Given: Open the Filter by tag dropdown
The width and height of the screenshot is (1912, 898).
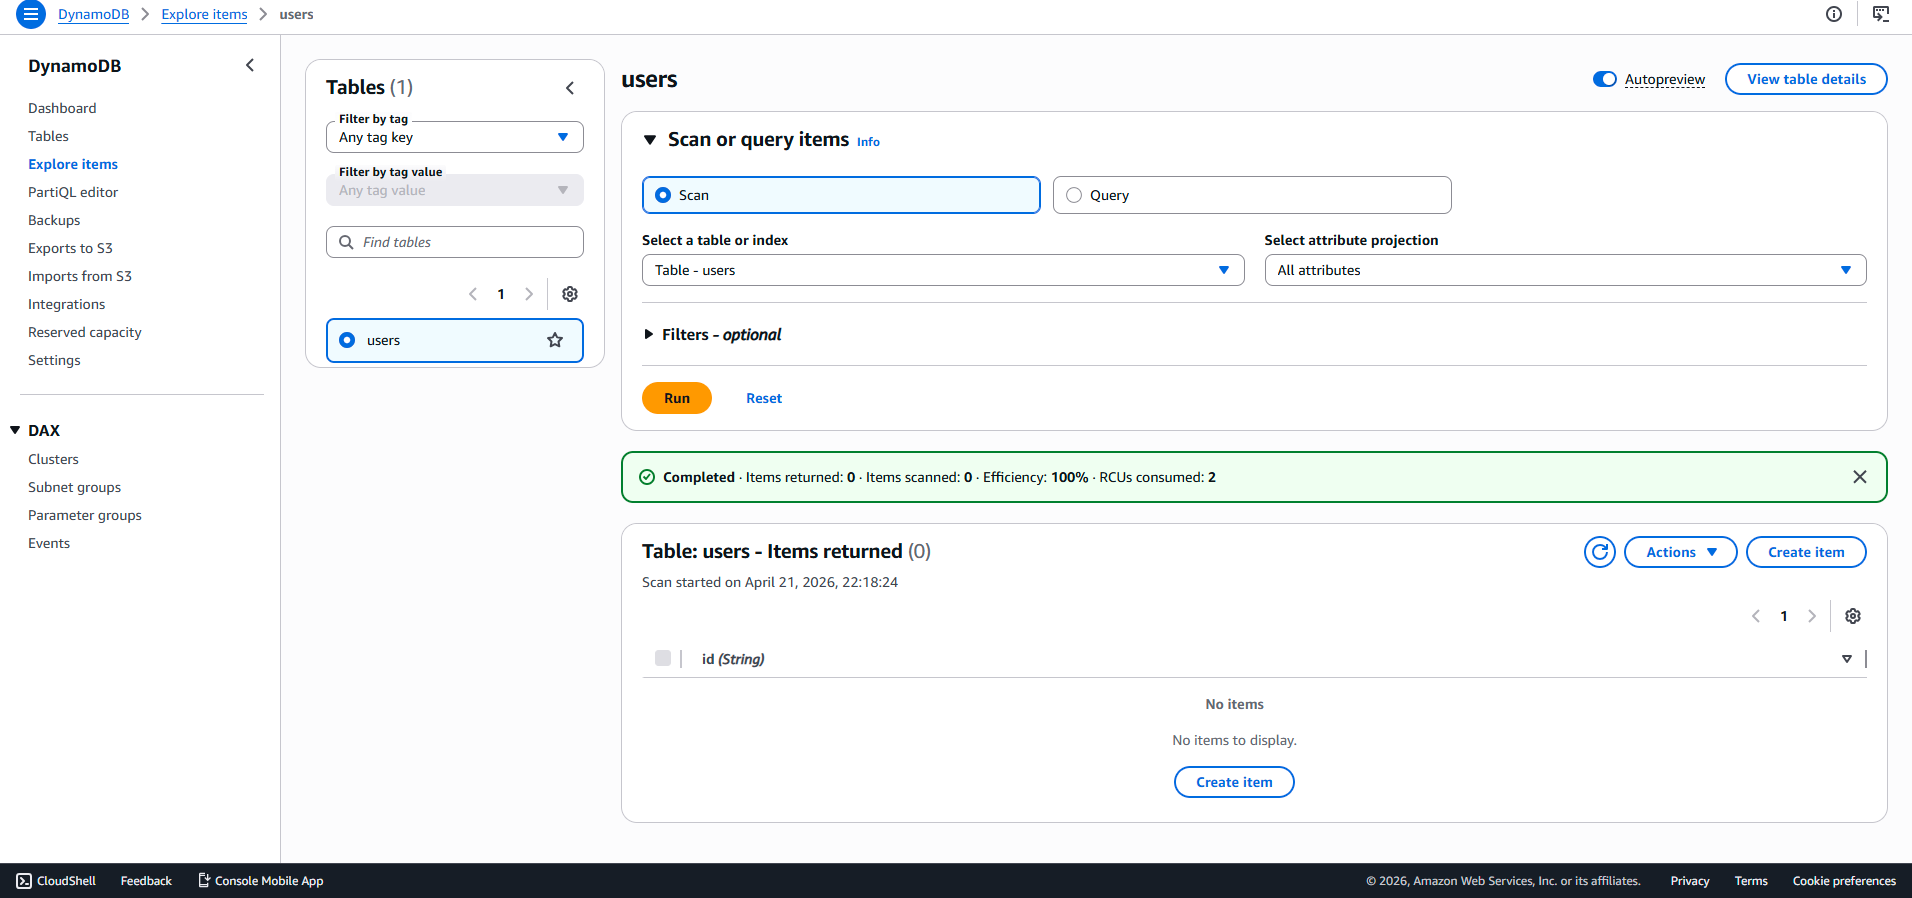Looking at the screenshot, I should point(455,137).
